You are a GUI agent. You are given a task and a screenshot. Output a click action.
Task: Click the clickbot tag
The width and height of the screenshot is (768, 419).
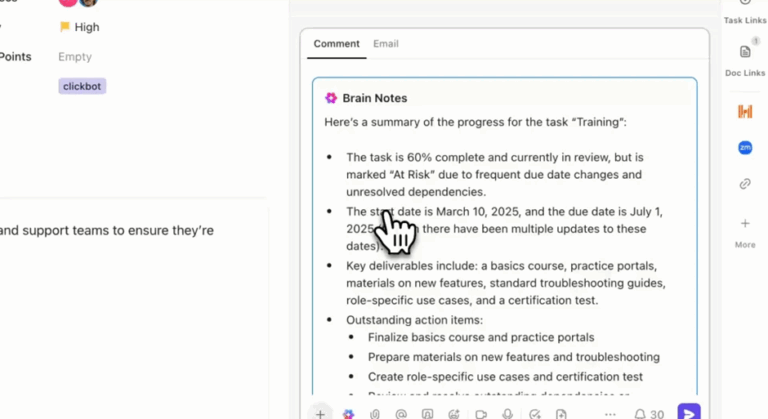click(x=82, y=87)
